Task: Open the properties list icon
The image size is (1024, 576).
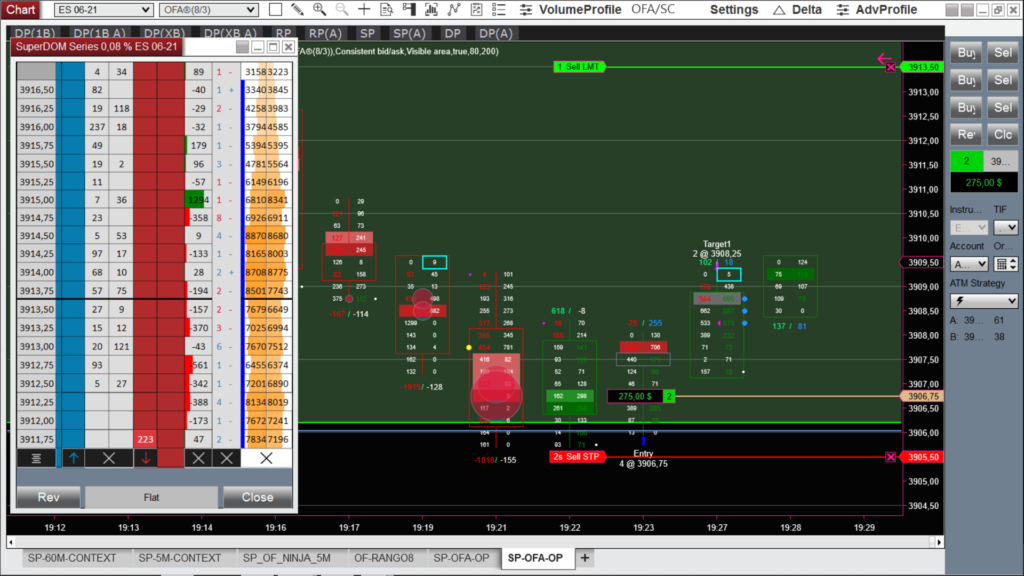Action: click(x=499, y=10)
